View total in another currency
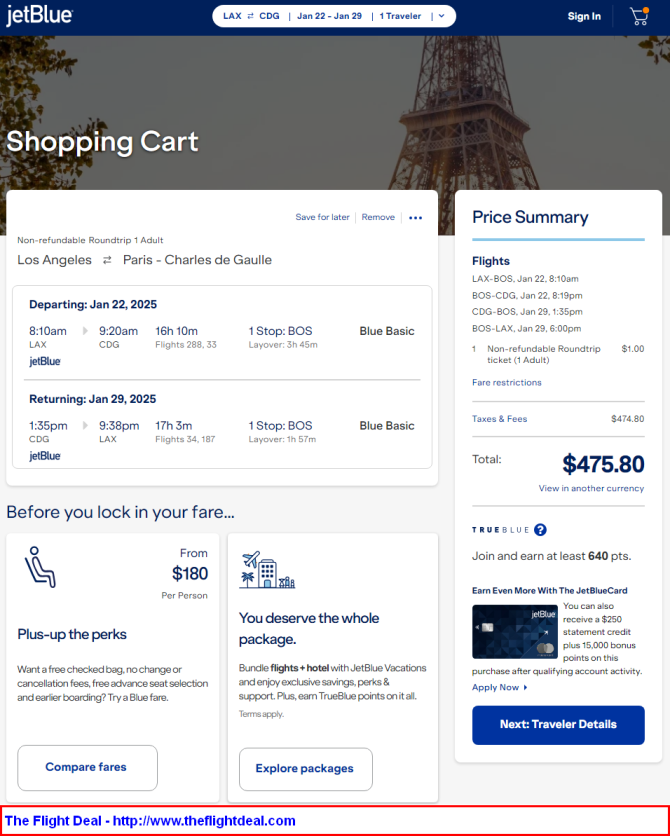The width and height of the screenshot is (670, 836). coord(591,488)
